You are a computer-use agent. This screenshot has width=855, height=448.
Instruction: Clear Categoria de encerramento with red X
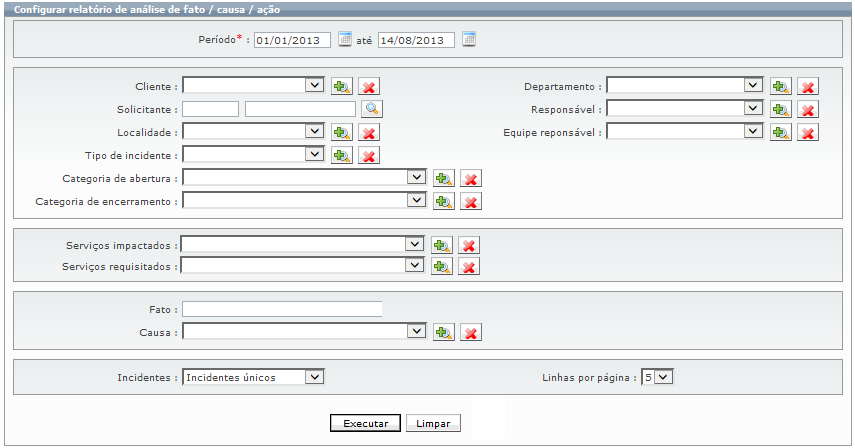471,201
